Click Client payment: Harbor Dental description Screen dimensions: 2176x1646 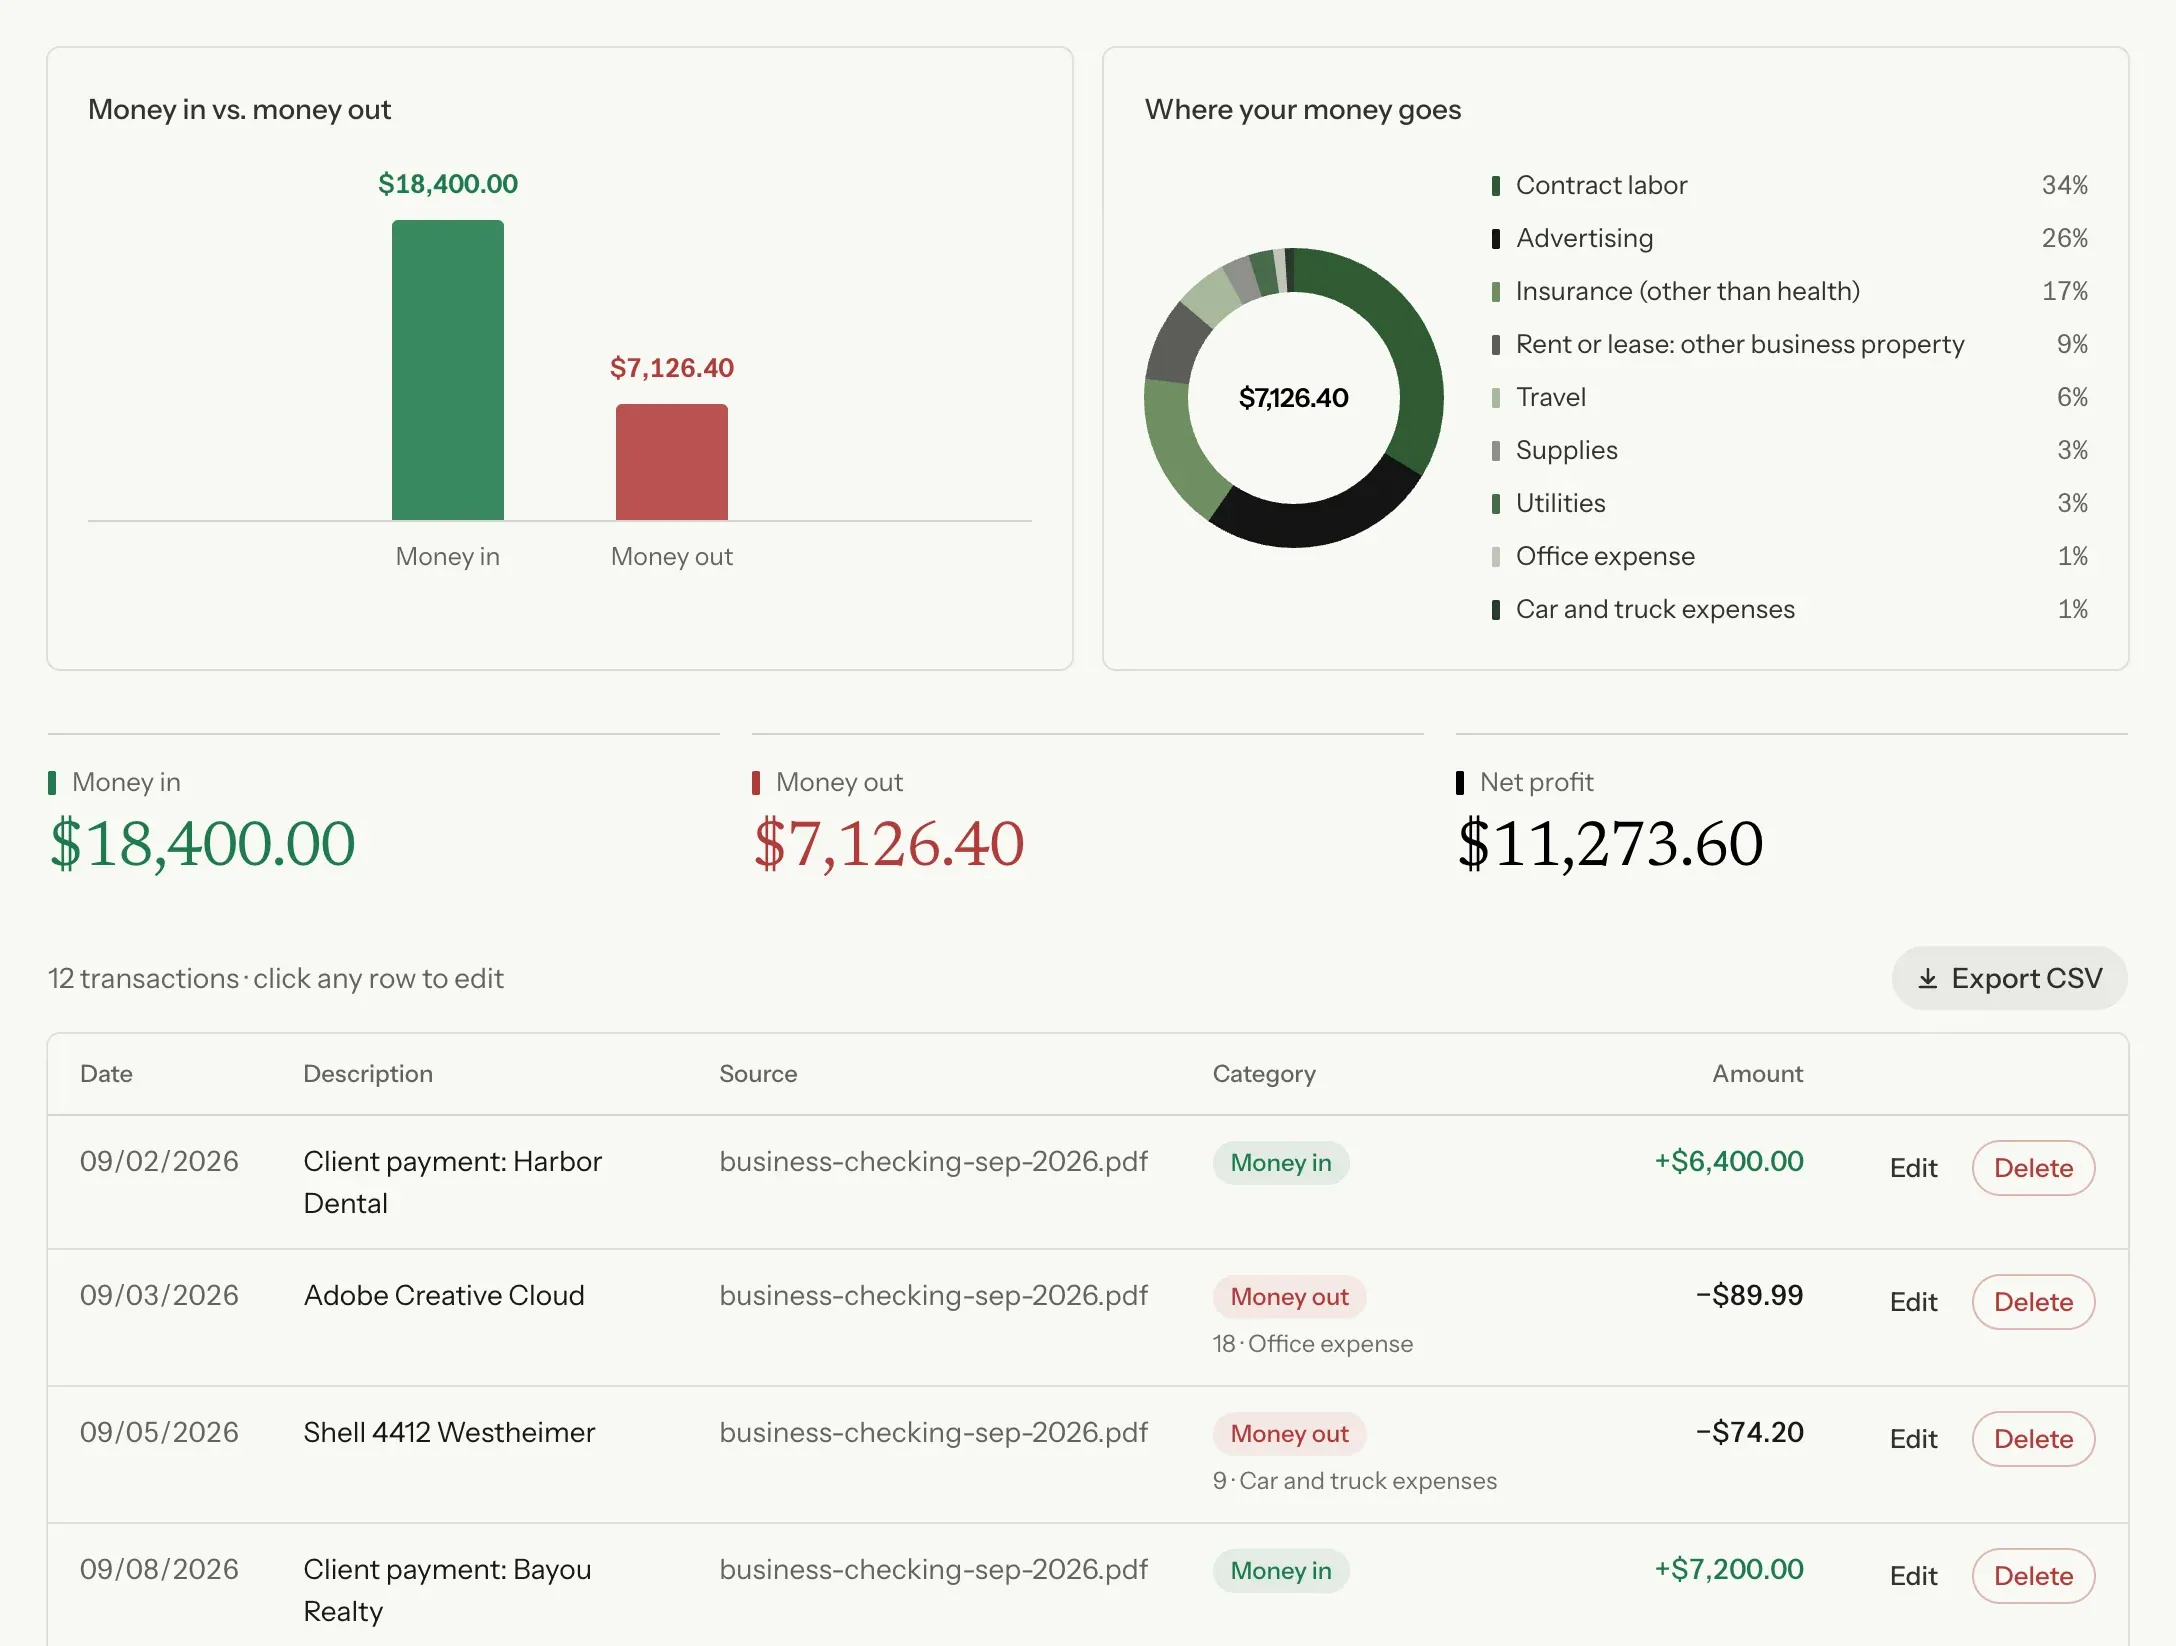click(x=452, y=1182)
